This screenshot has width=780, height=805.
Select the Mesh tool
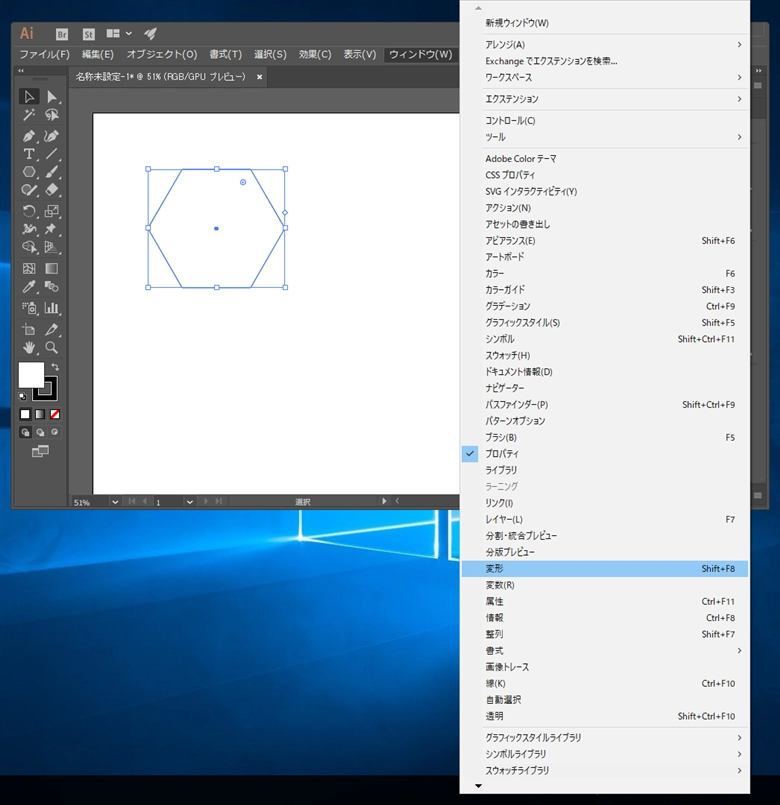coord(29,269)
